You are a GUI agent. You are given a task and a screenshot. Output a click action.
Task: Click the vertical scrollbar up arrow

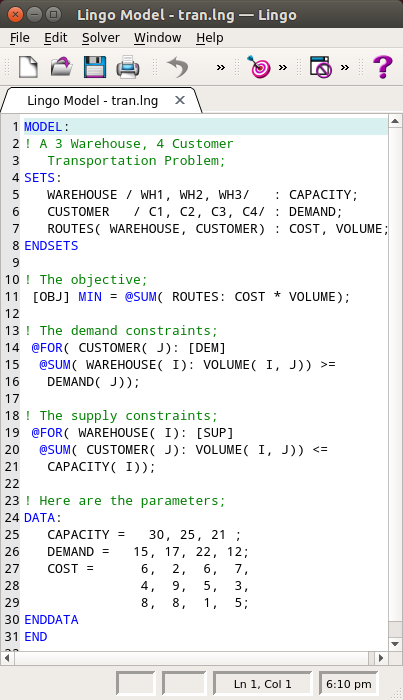395,121
